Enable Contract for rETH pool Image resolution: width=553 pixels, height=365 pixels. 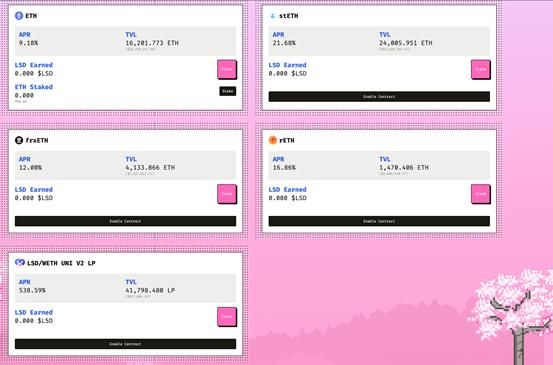pos(379,221)
